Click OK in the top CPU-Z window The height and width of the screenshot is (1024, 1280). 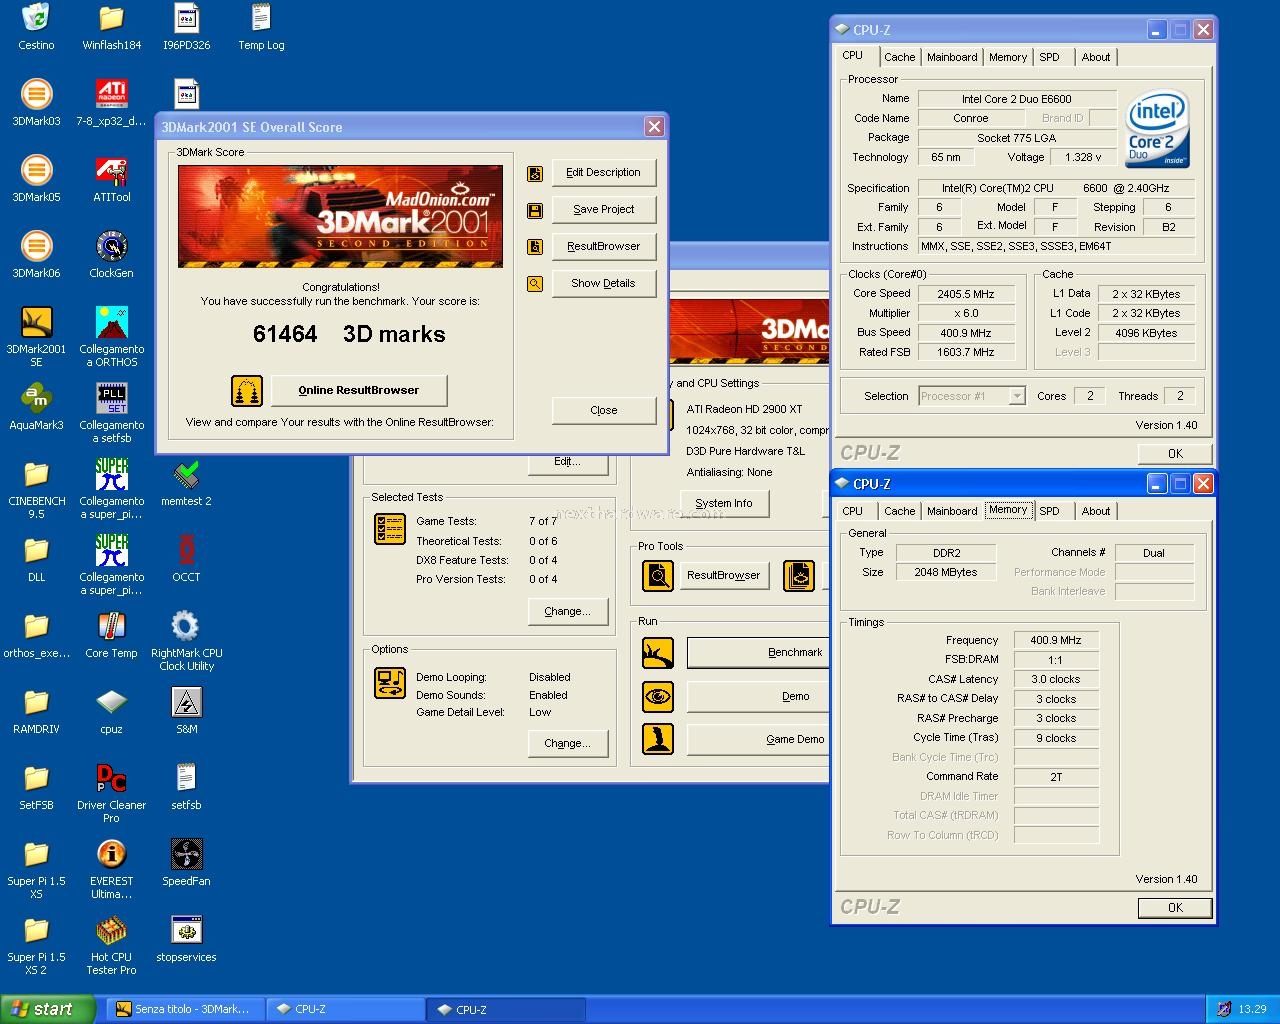pyautogui.click(x=1175, y=453)
